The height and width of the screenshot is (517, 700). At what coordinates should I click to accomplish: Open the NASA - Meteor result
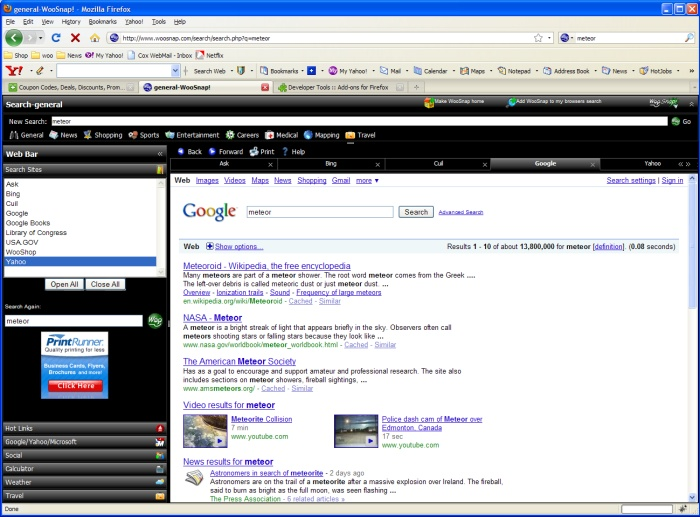click(x=212, y=318)
